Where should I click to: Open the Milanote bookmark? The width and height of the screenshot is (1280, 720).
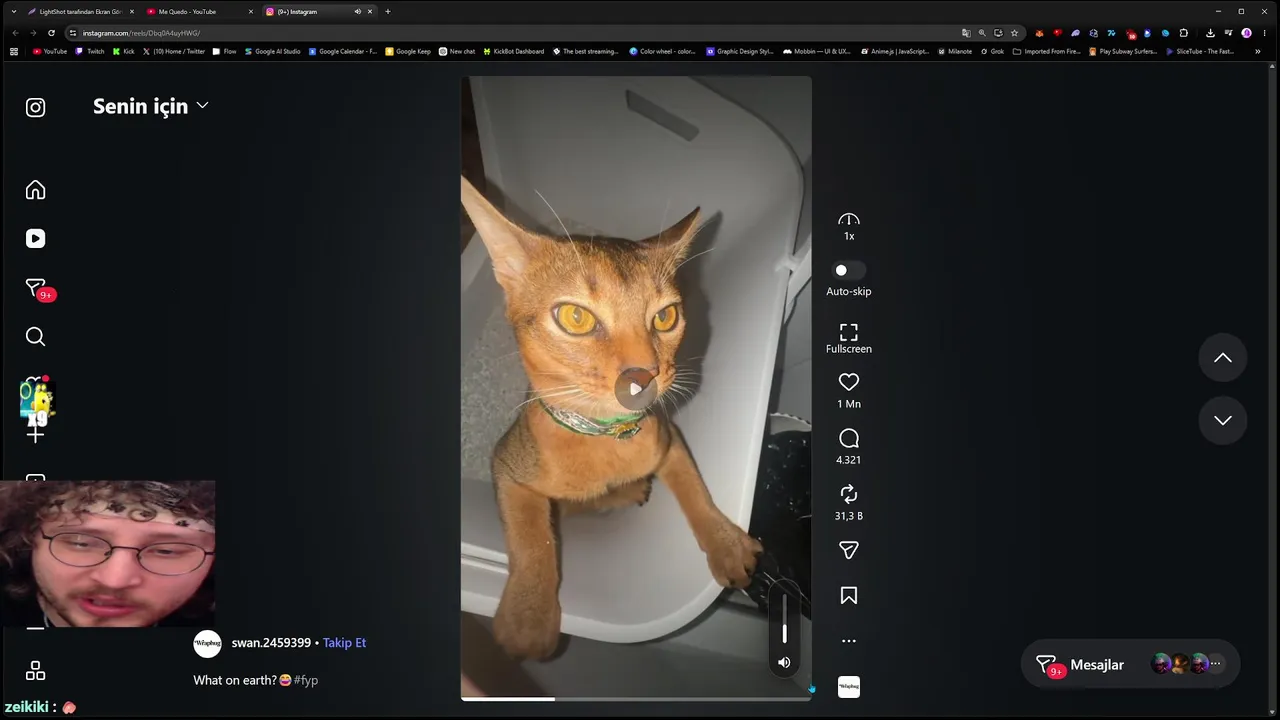point(954,51)
